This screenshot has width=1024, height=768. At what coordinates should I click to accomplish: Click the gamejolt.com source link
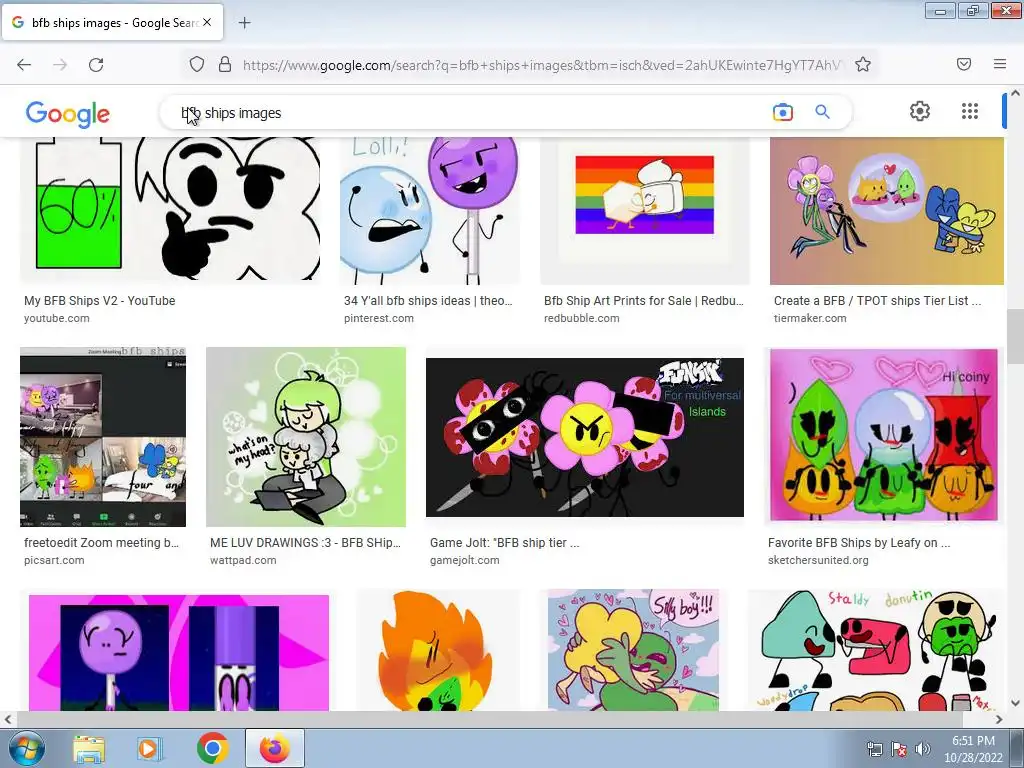pos(465,560)
